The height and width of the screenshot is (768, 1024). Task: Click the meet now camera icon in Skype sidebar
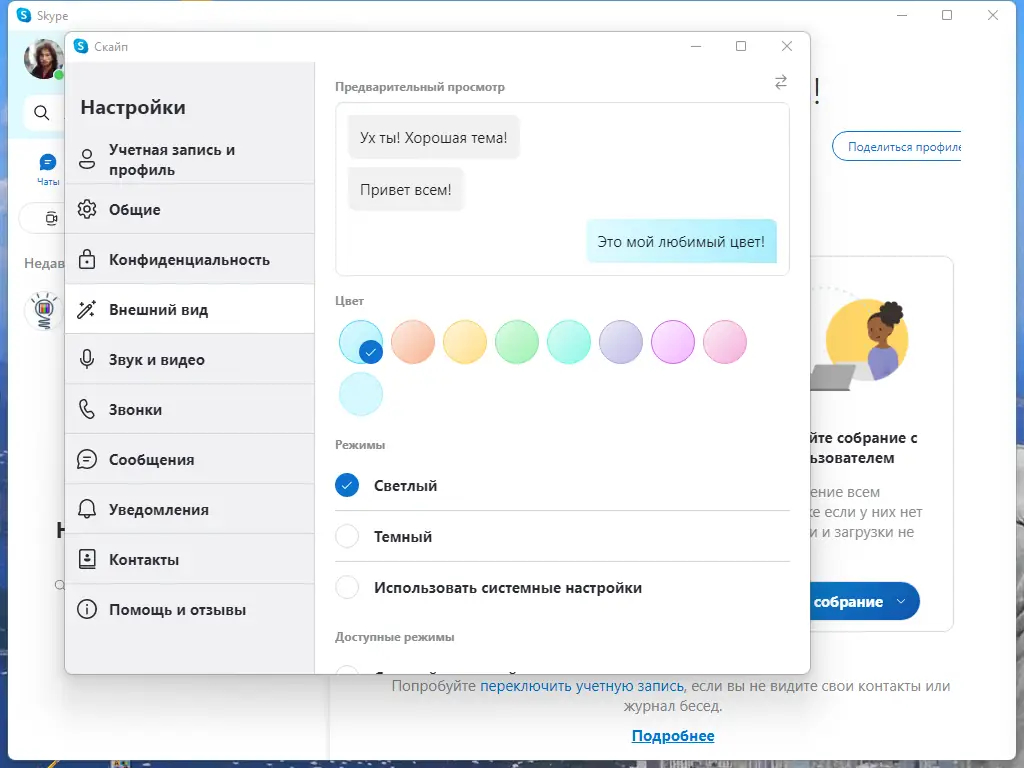(x=52, y=218)
